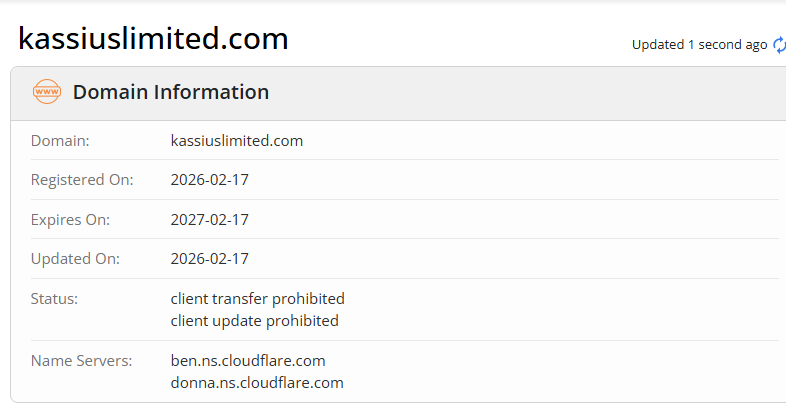
Task: Click the refresh icon beside Updated text
Action: [x=779, y=45]
